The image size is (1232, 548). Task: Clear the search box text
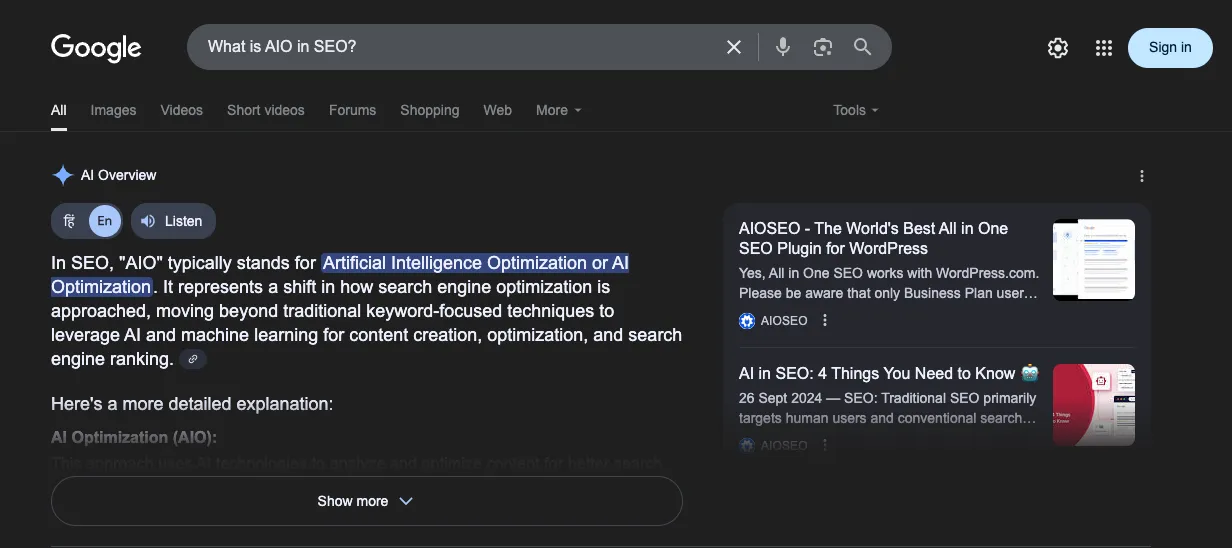tap(734, 47)
